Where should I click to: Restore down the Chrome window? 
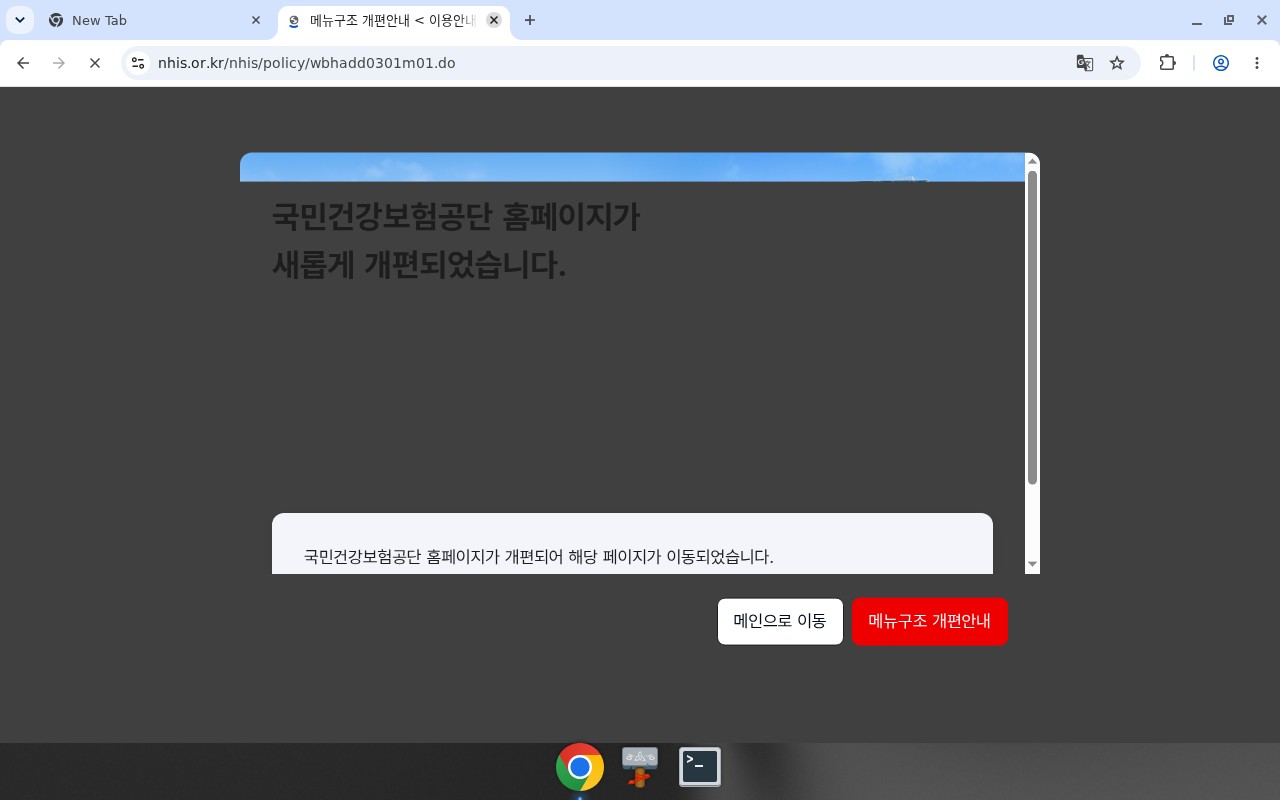click(1229, 20)
